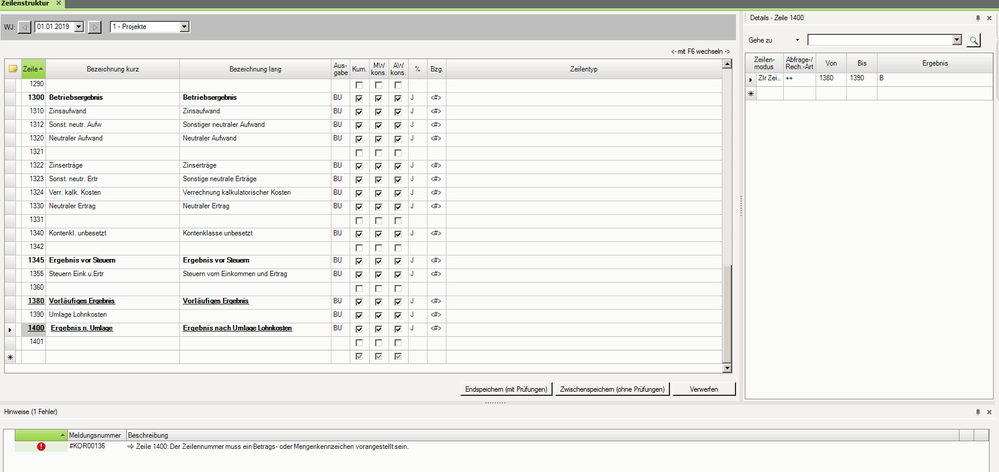Select 'Verrechnung kalkulatorischer Kosten' cell
This screenshot has width=999, height=472.
coord(255,194)
